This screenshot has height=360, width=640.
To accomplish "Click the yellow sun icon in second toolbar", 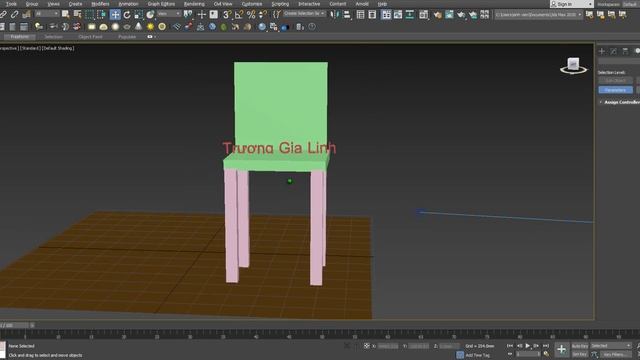I will pos(151,27).
